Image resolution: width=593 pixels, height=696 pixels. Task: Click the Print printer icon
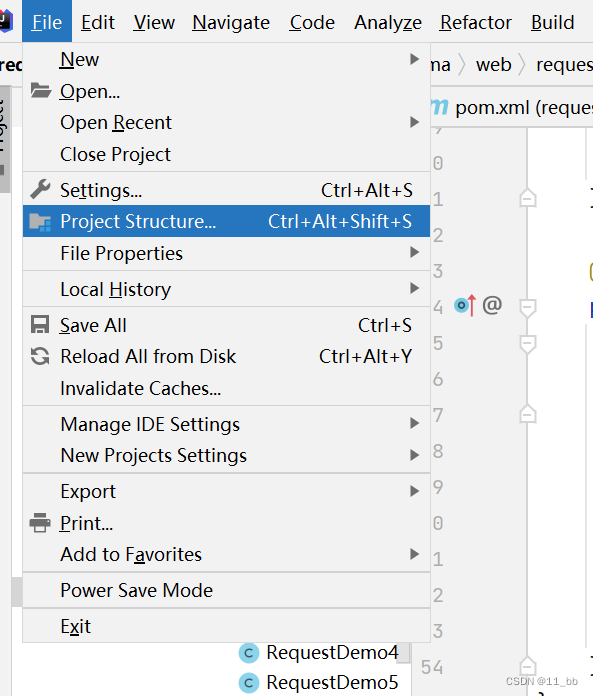coord(40,522)
